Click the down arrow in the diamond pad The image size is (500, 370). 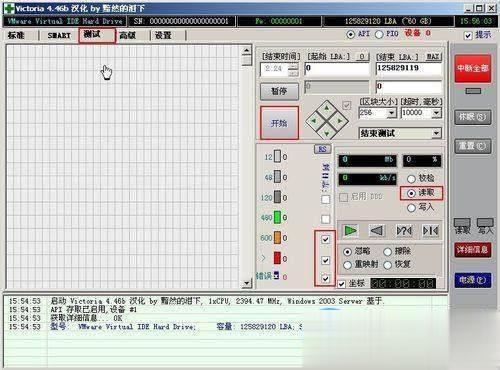[x=327, y=134]
